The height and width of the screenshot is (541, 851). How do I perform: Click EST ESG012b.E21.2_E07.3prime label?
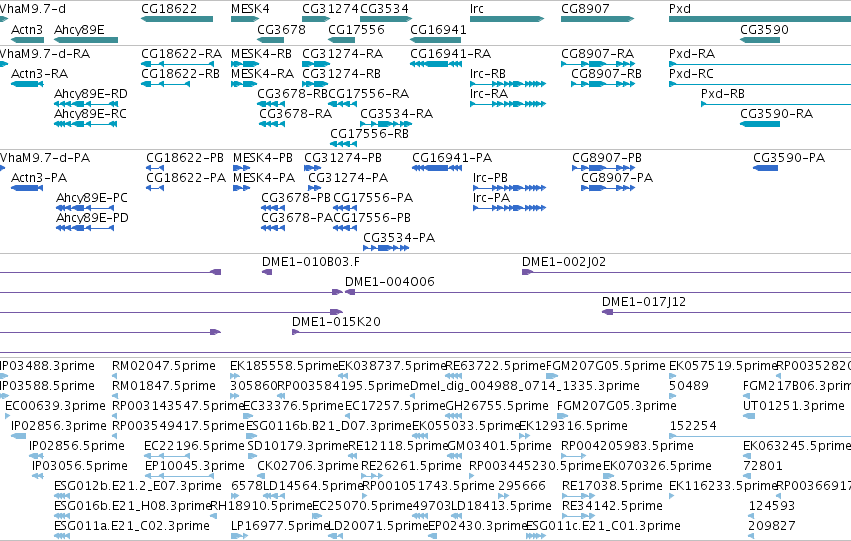click(x=138, y=487)
